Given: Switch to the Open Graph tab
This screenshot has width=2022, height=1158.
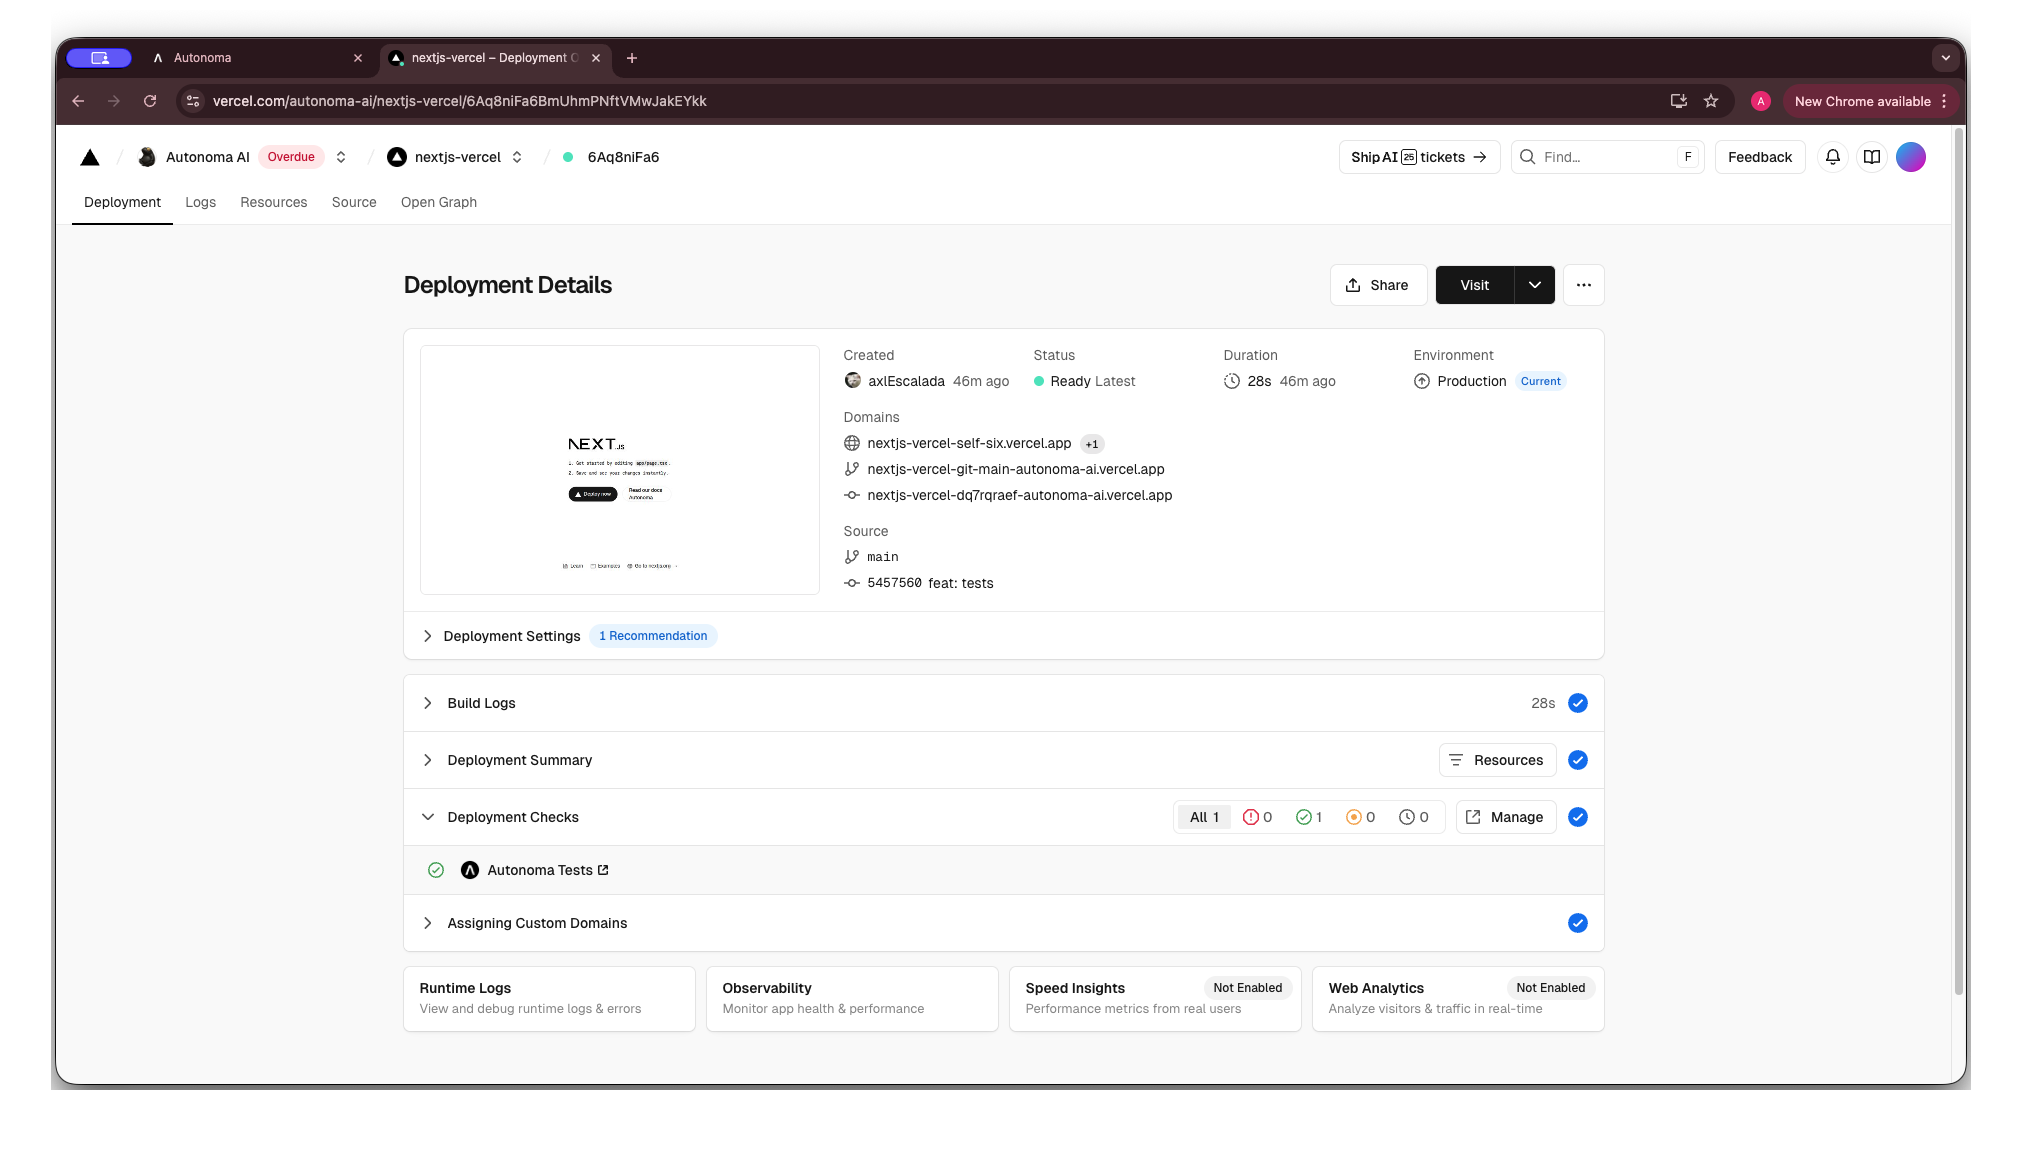Looking at the screenshot, I should pyautogui.click(x=438, y=202).
